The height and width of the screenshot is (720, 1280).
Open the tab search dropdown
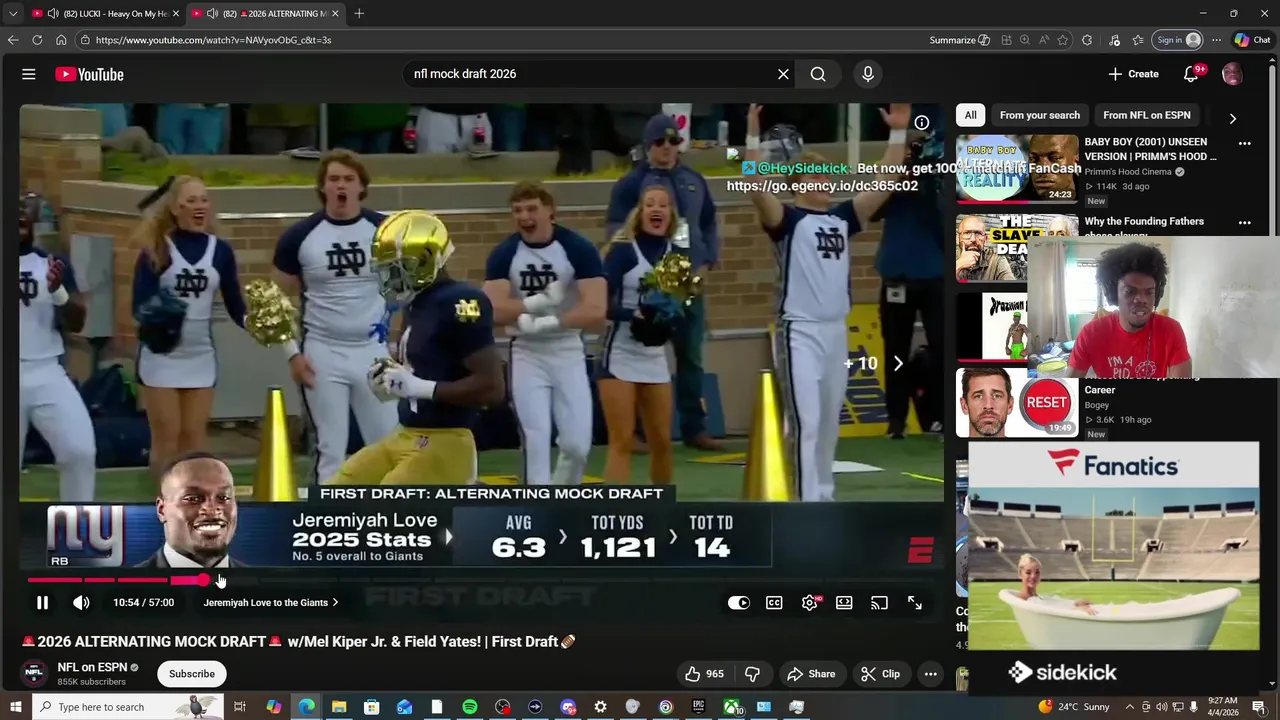(x=12, y=13)
